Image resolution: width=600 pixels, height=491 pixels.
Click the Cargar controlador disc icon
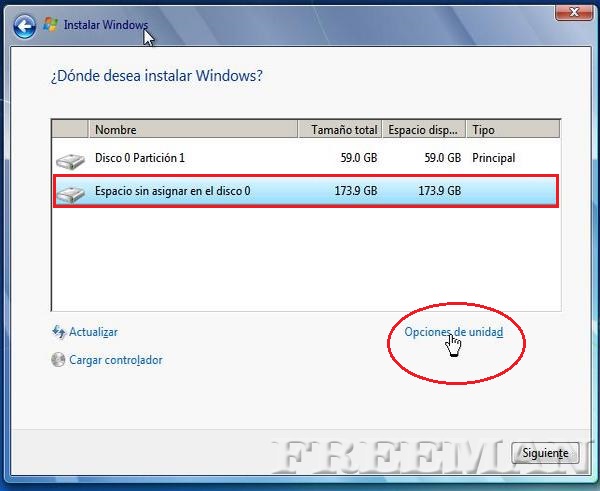[58, 360]
